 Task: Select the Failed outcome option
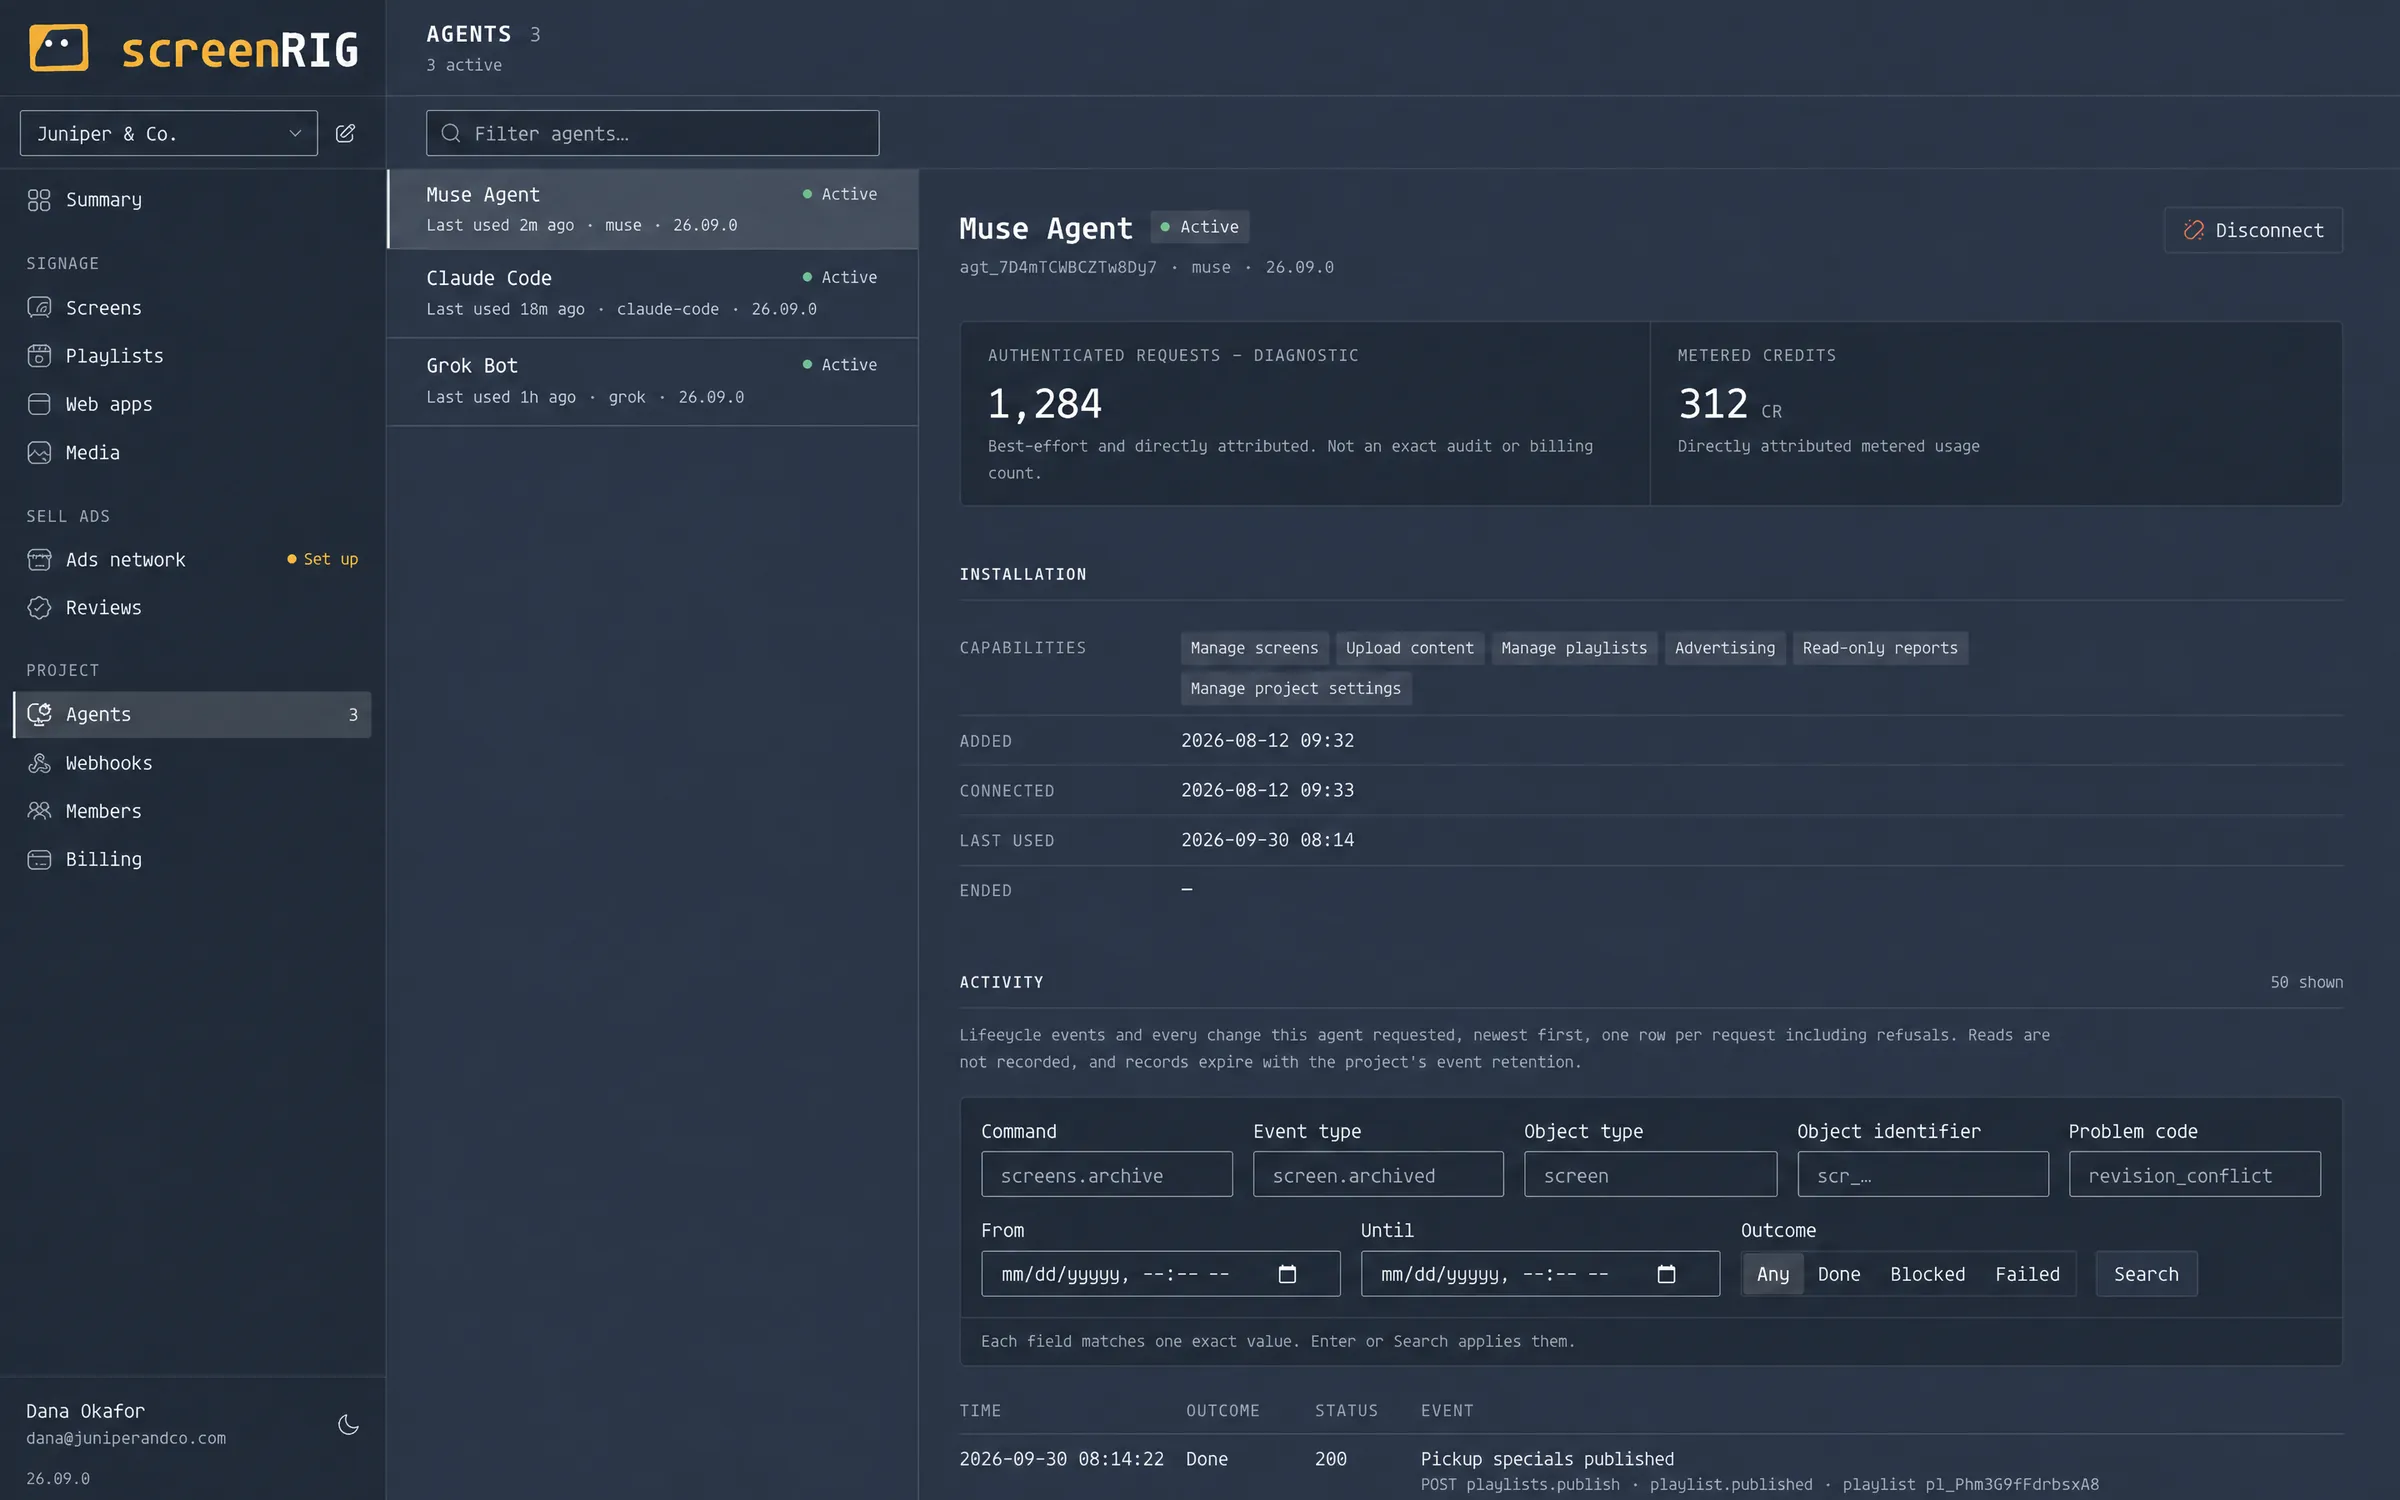(x=2027, y=1274)
